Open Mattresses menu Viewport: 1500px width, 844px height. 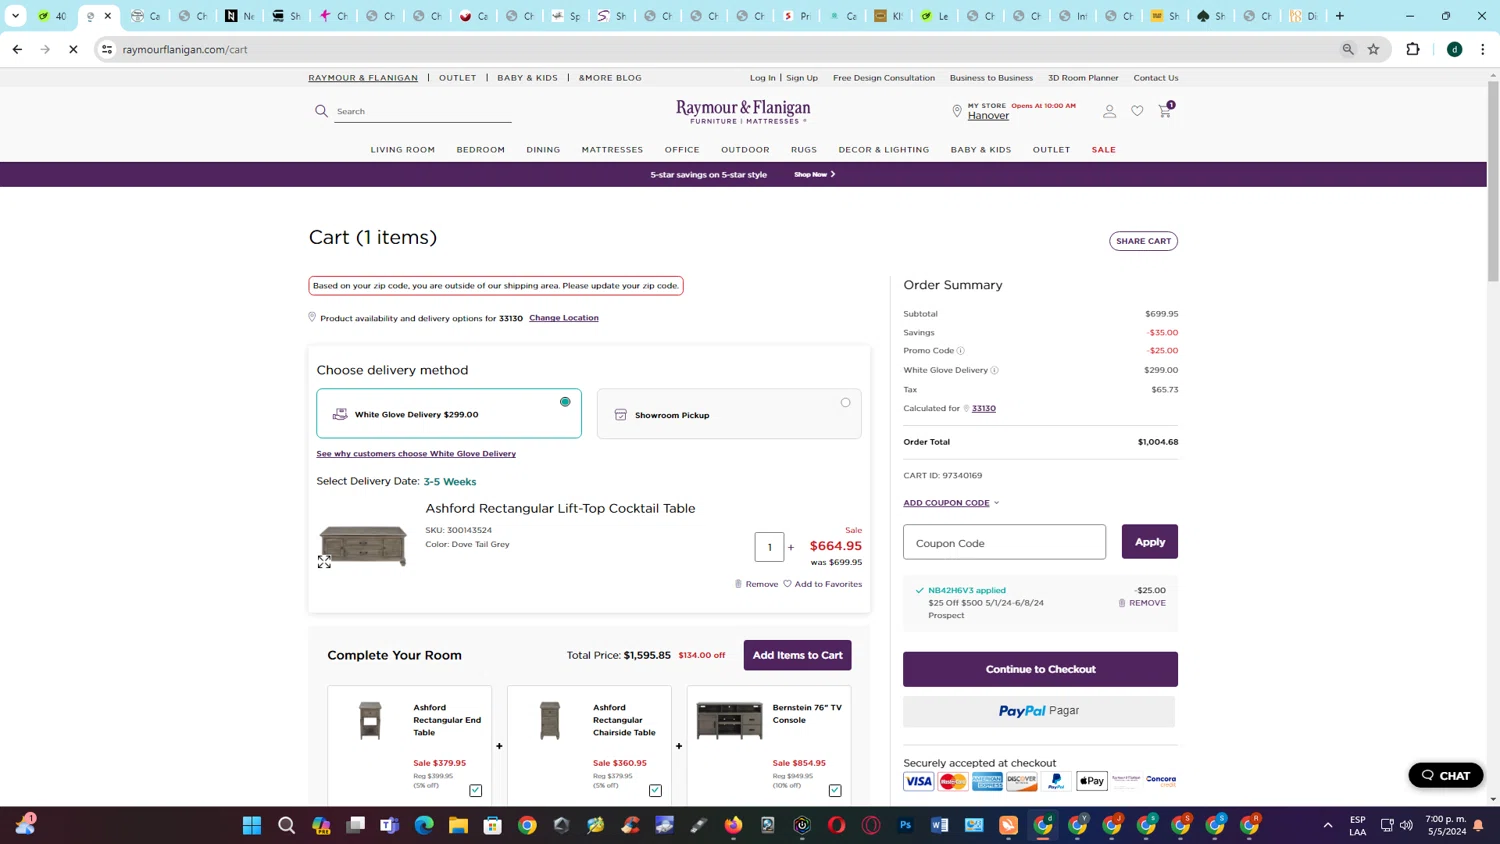tap(612, 150)
